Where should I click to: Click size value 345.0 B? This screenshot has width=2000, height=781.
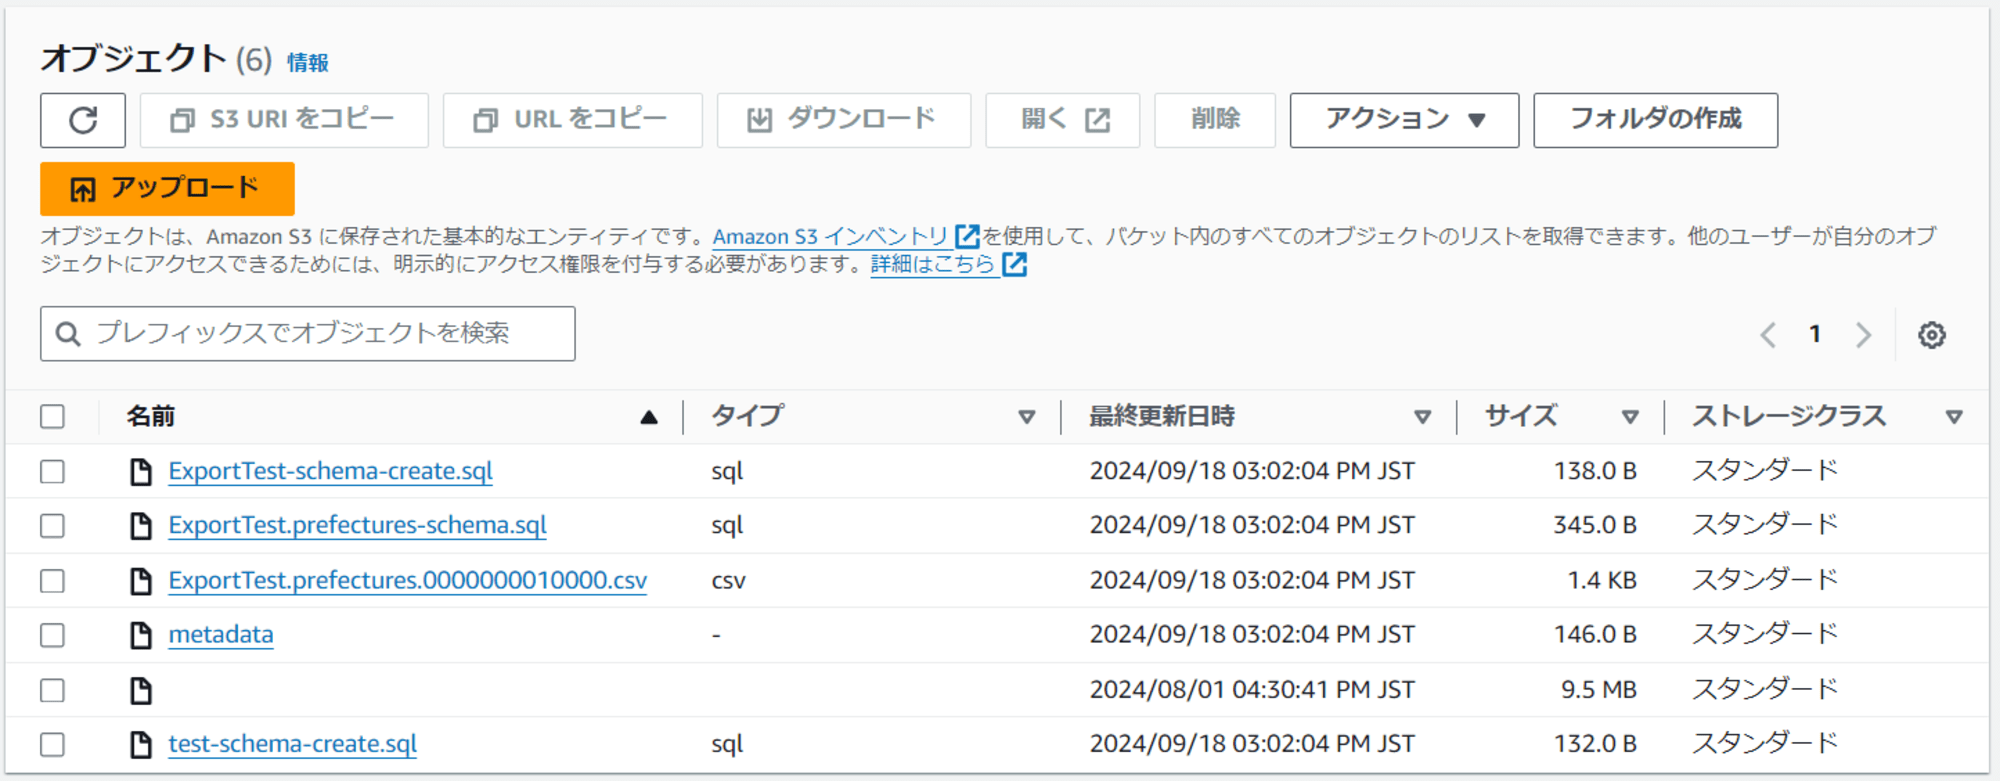point(1595,525)
